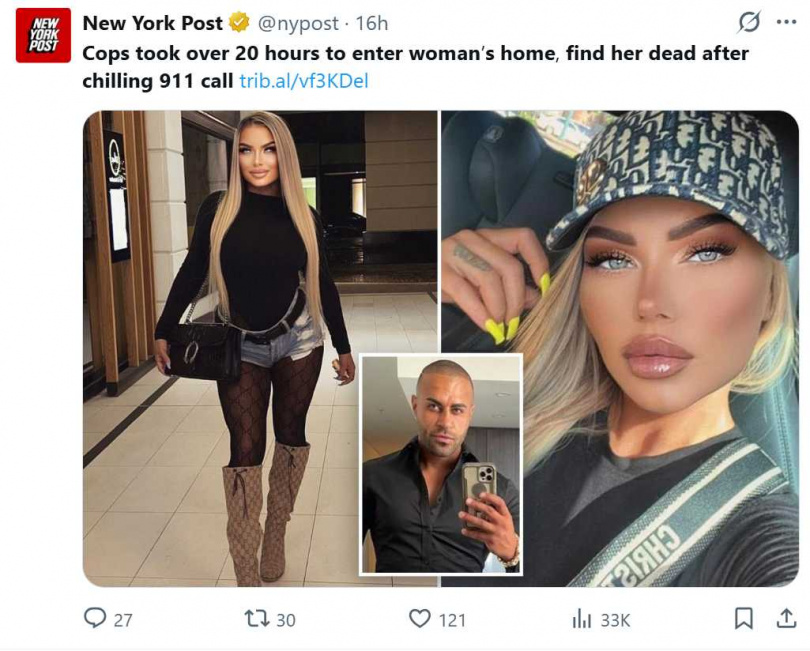Like the post with heart icon
This screenshot has height=651, width=810.
419,618
